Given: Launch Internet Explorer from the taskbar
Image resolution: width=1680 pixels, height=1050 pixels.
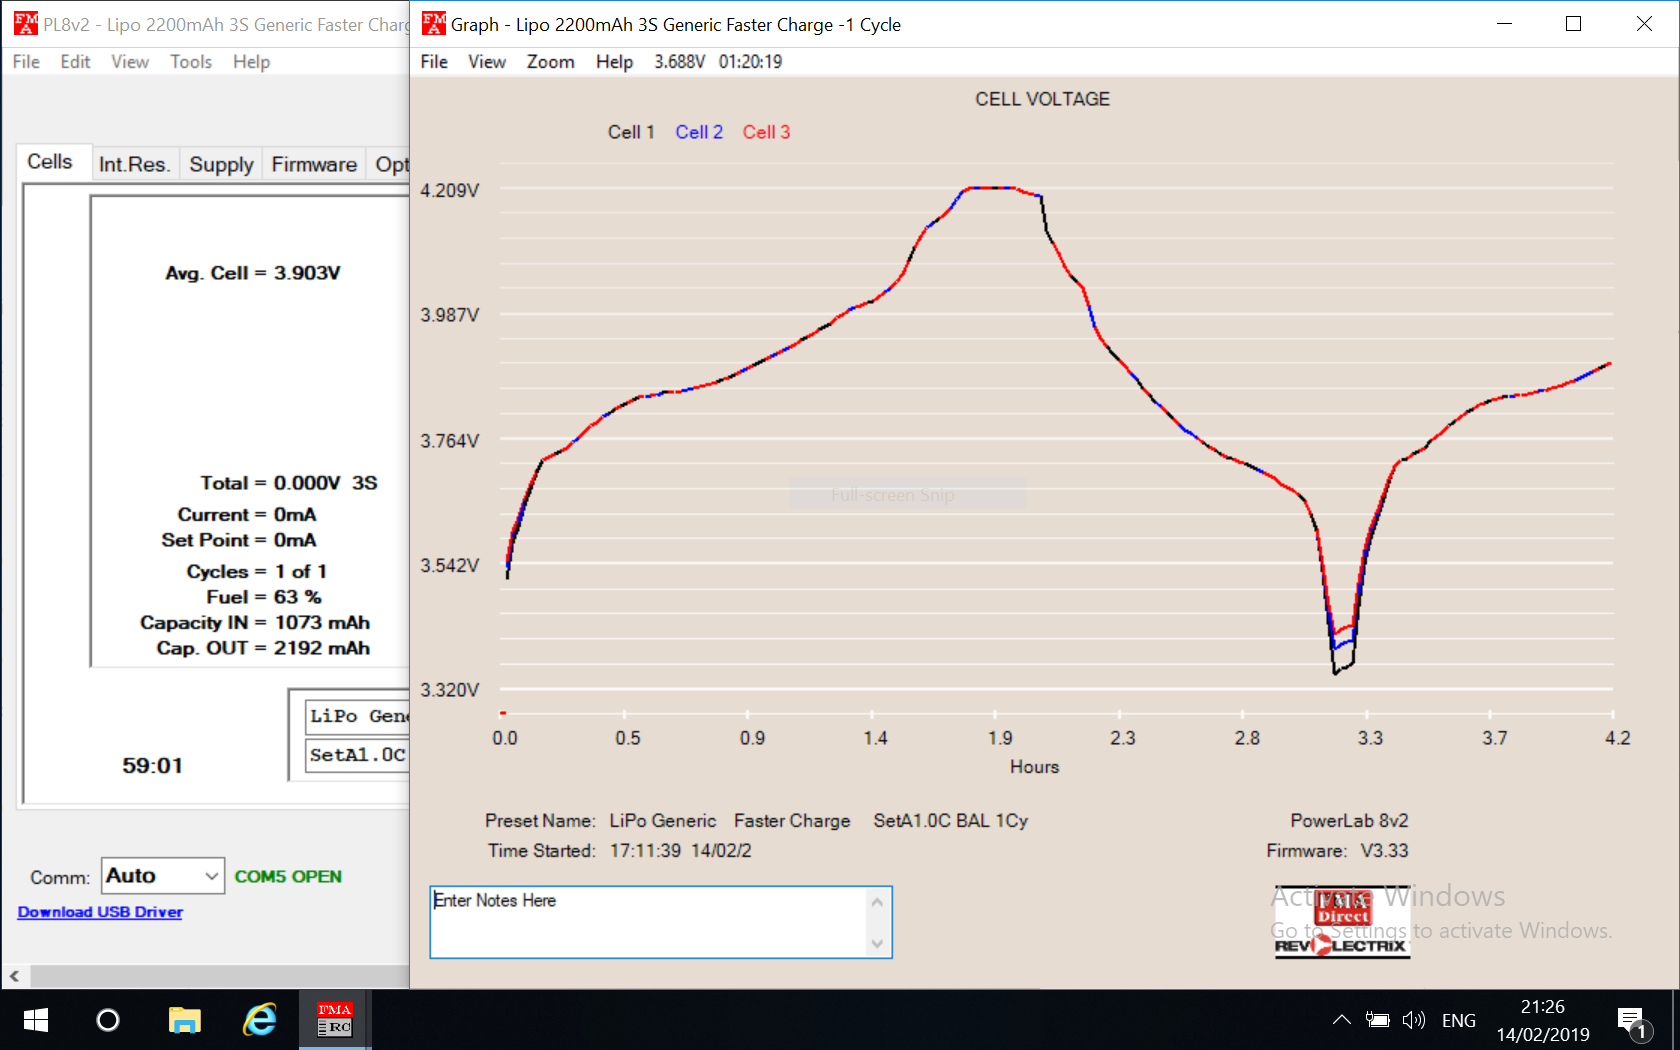Looking at the screenshot, I should coord(260,1020).
